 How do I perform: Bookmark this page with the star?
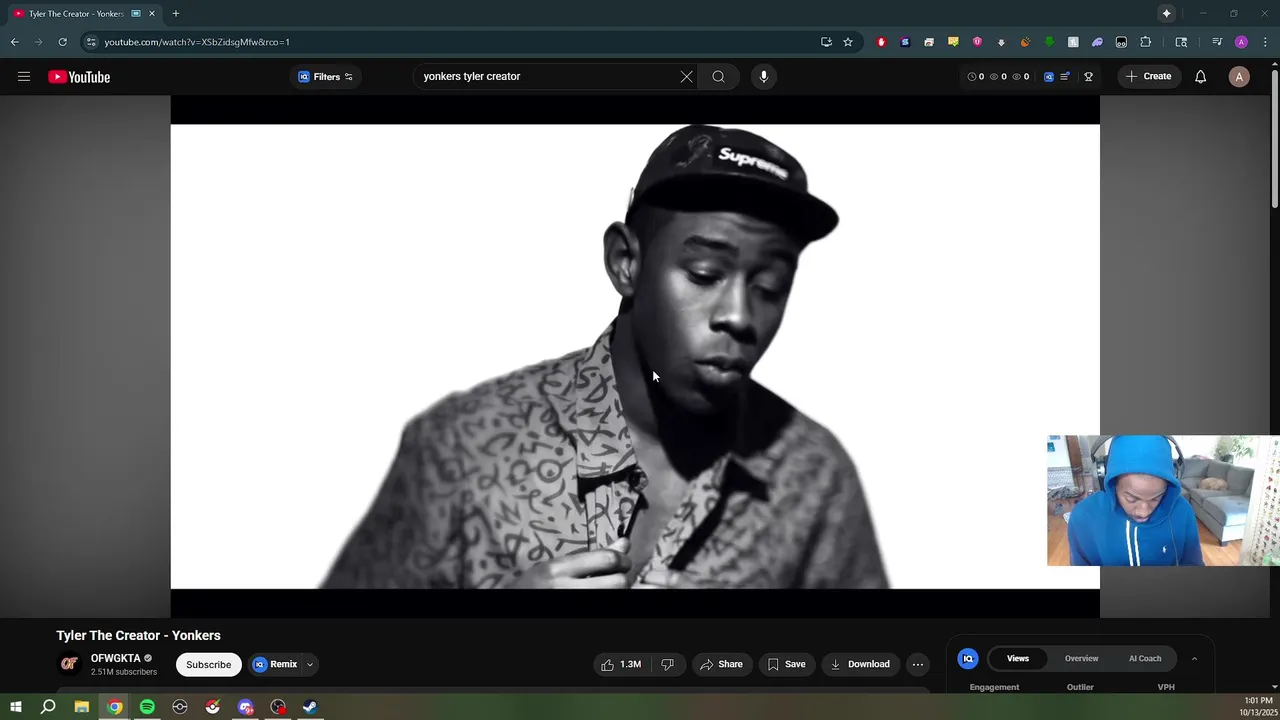[848, 42]
